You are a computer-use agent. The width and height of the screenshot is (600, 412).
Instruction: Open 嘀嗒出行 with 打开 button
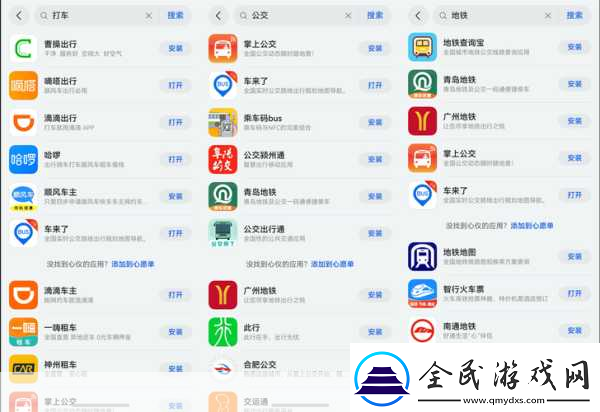coord(176,85)
